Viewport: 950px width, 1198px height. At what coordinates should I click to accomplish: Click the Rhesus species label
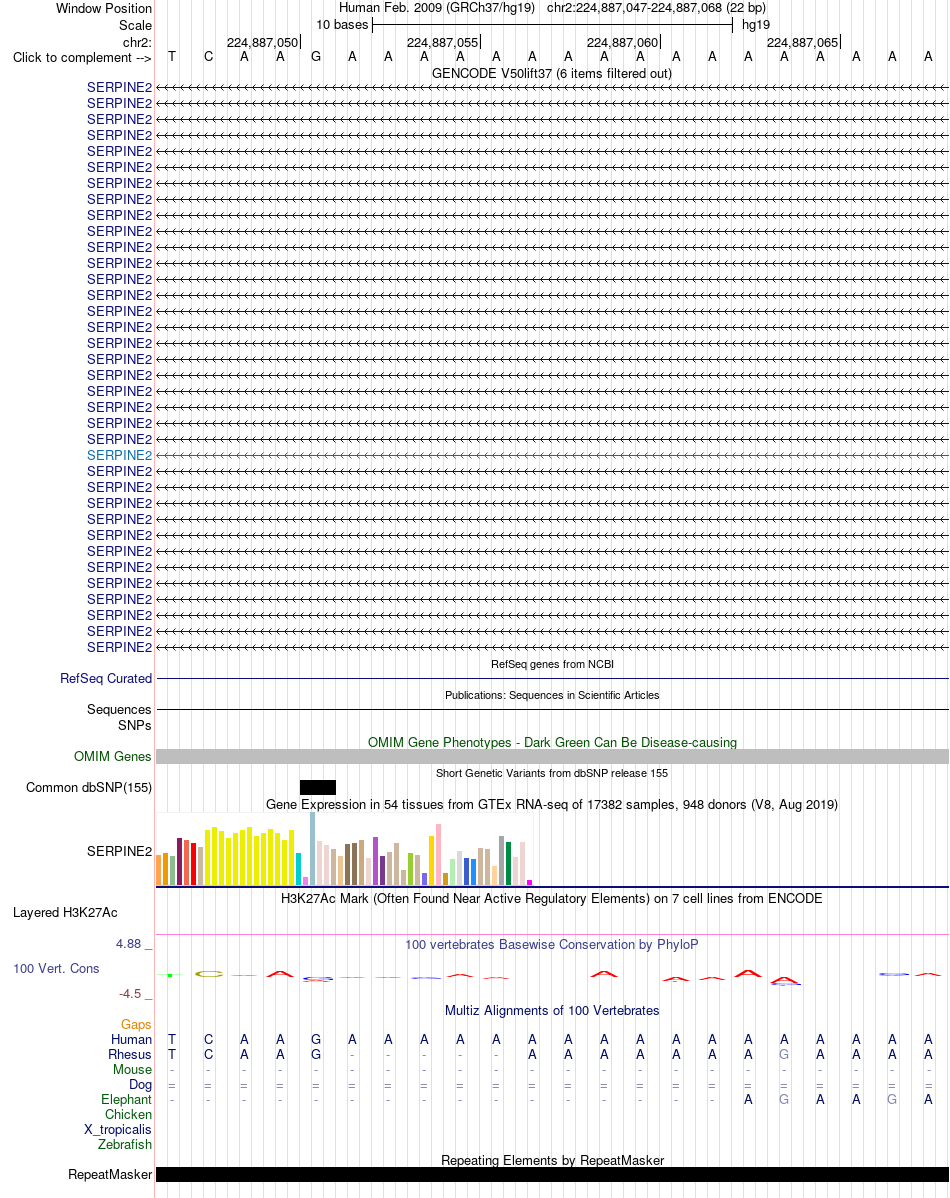tap(130, 1055)
